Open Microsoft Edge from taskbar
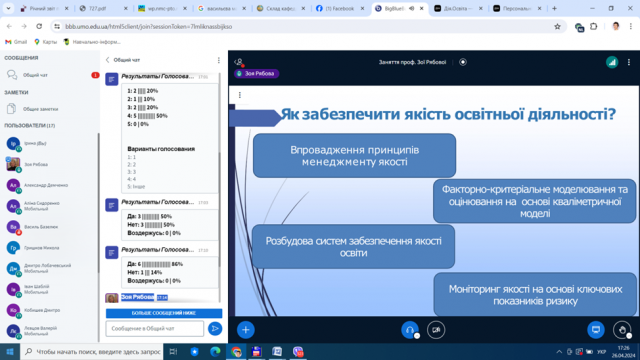Viewport: 640px width, 360px height. click(x=215, y=352)
